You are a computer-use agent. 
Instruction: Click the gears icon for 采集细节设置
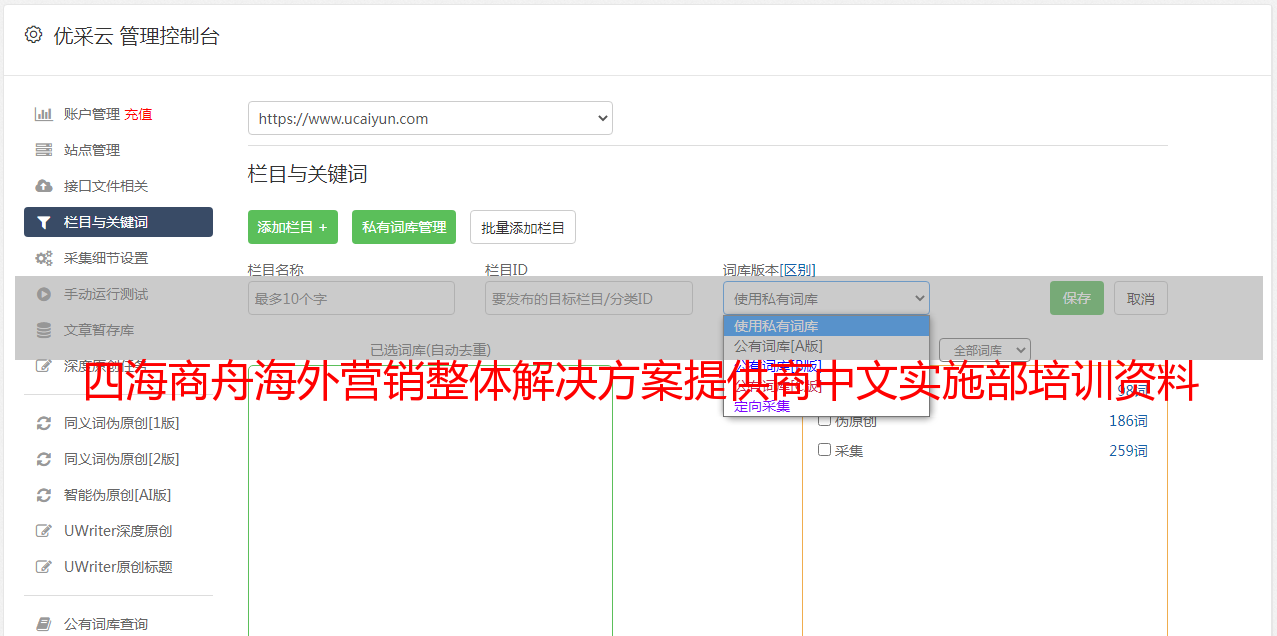coord(44,258)
